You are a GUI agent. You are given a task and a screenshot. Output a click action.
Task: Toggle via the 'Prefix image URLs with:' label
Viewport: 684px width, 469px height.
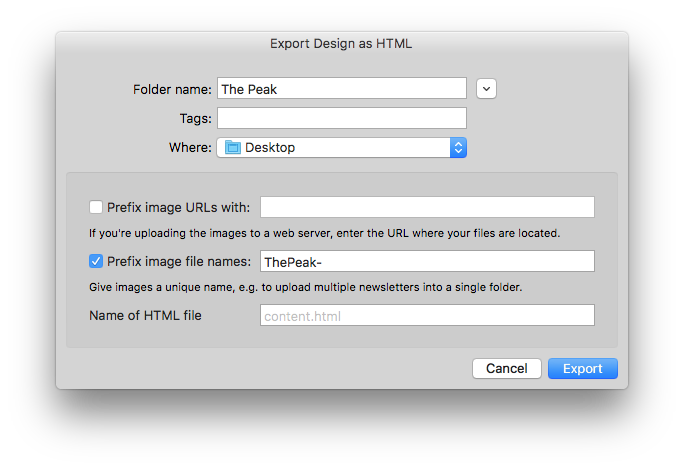[178, 207]
